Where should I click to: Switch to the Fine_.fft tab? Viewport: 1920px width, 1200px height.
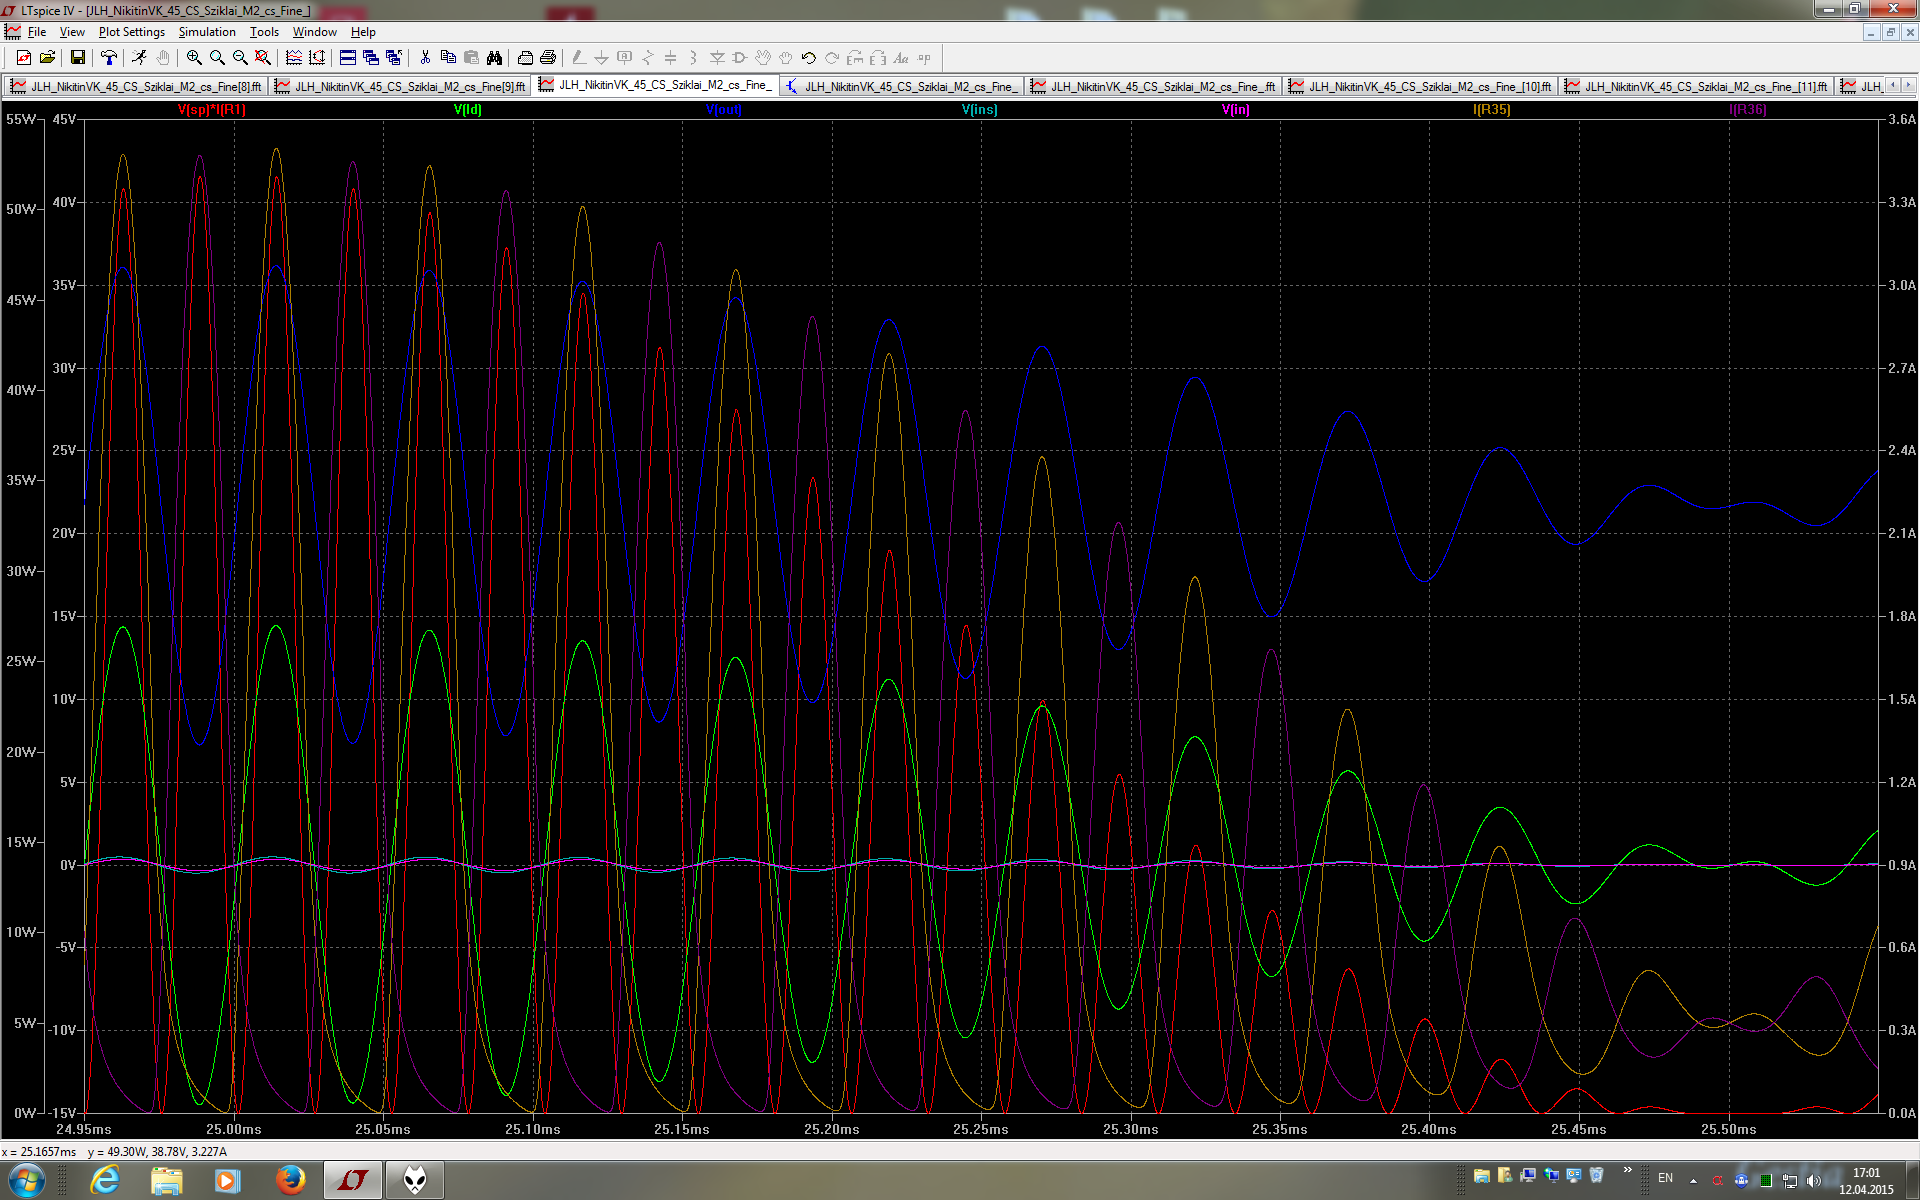1153,86
